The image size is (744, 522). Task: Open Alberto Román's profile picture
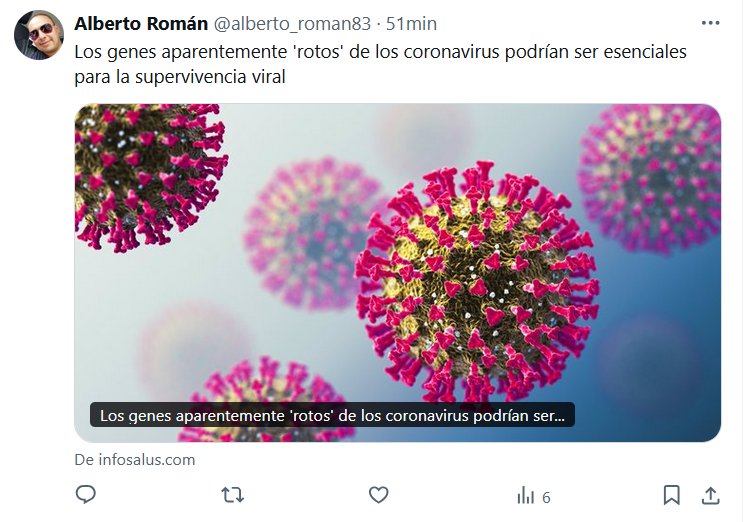(39, 35)
